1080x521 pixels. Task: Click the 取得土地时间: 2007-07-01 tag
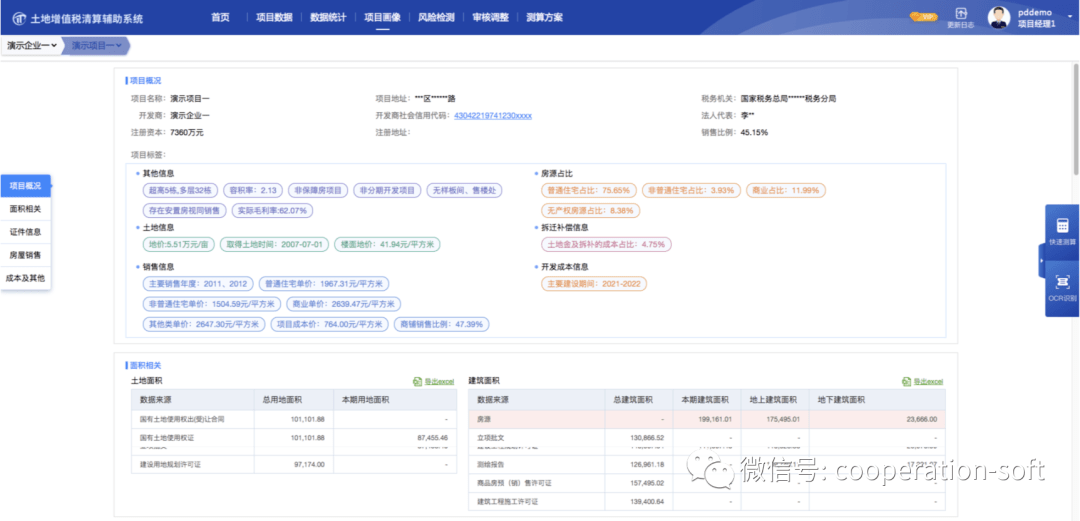274,244
